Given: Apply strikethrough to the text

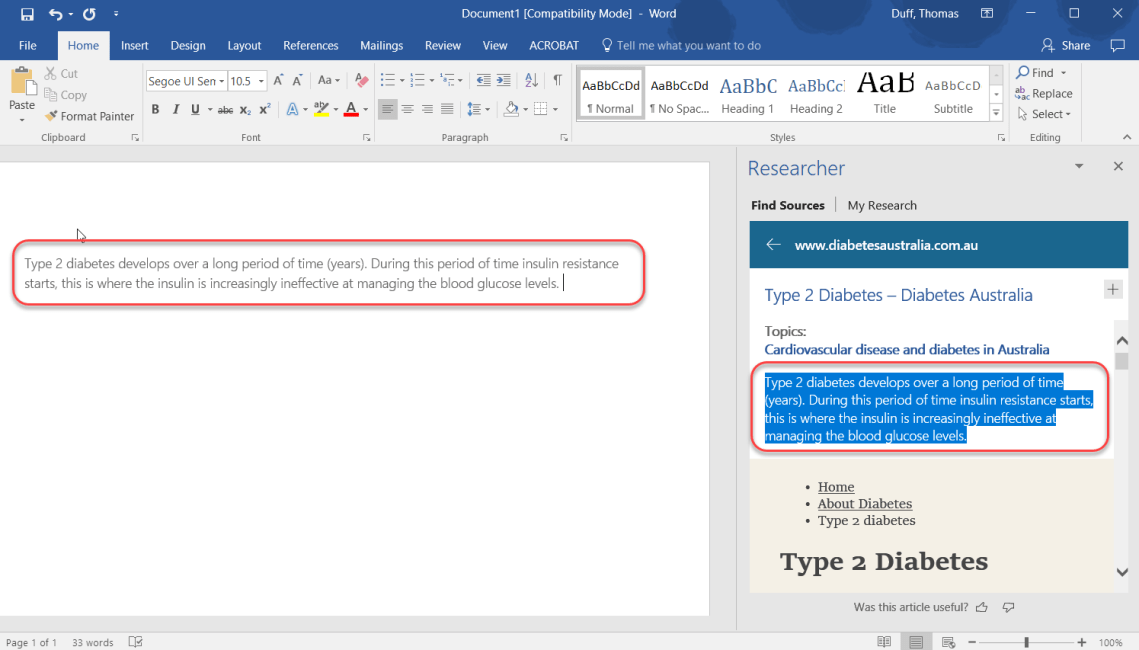Looking at the screenshot, I should coord(225,109).
